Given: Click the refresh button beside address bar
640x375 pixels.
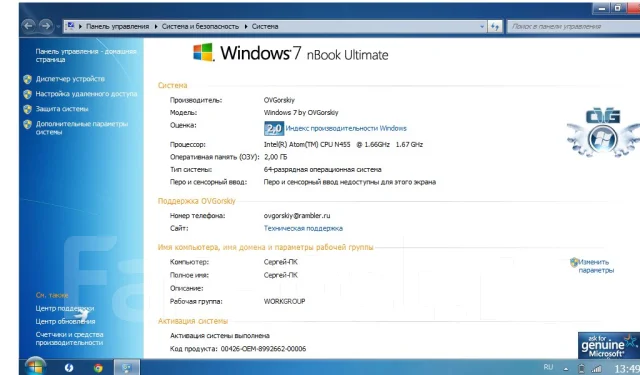Looking at the screenshot, I should 495,27.
